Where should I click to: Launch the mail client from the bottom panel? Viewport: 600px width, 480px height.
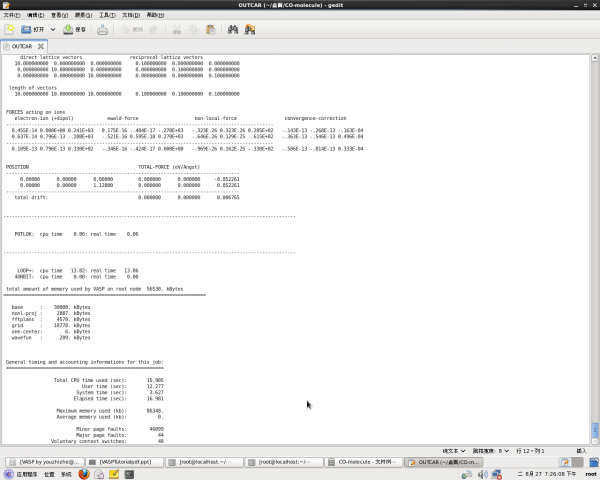pyautogui.click(x=99, y=475)
